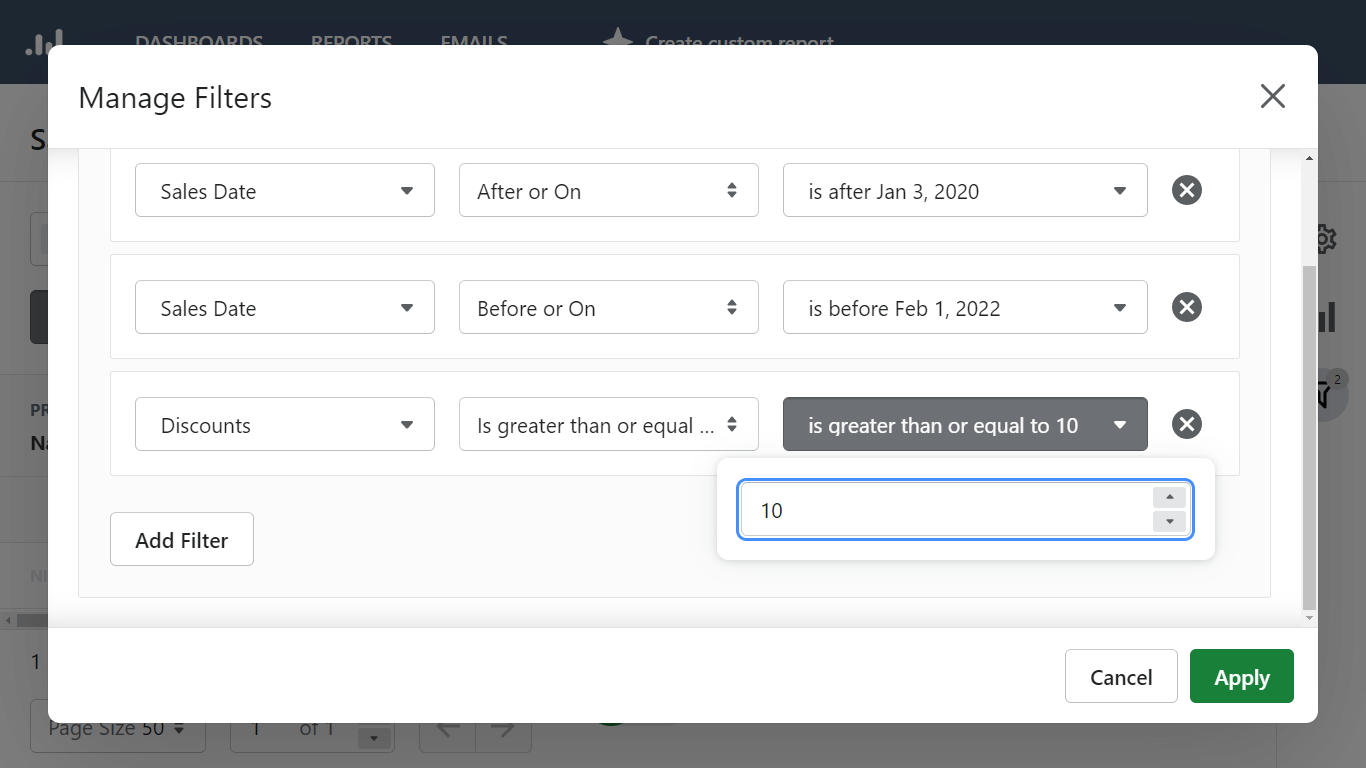Close the Manage Filters dialog
Image resolution: width=1366 pixels, height=768 pixels.
point(1272,96)
